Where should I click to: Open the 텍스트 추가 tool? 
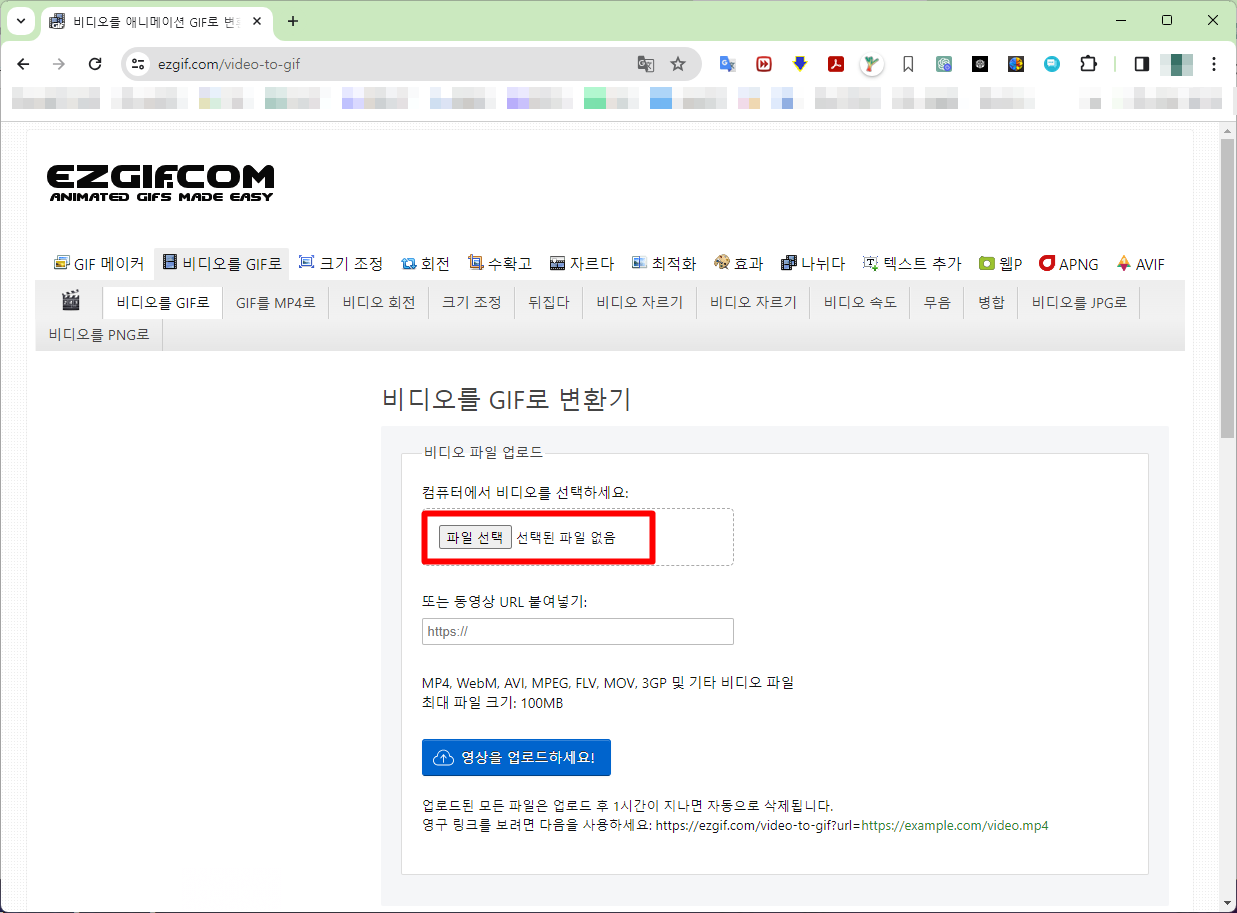pyautogui.click(x=912, y=264)
